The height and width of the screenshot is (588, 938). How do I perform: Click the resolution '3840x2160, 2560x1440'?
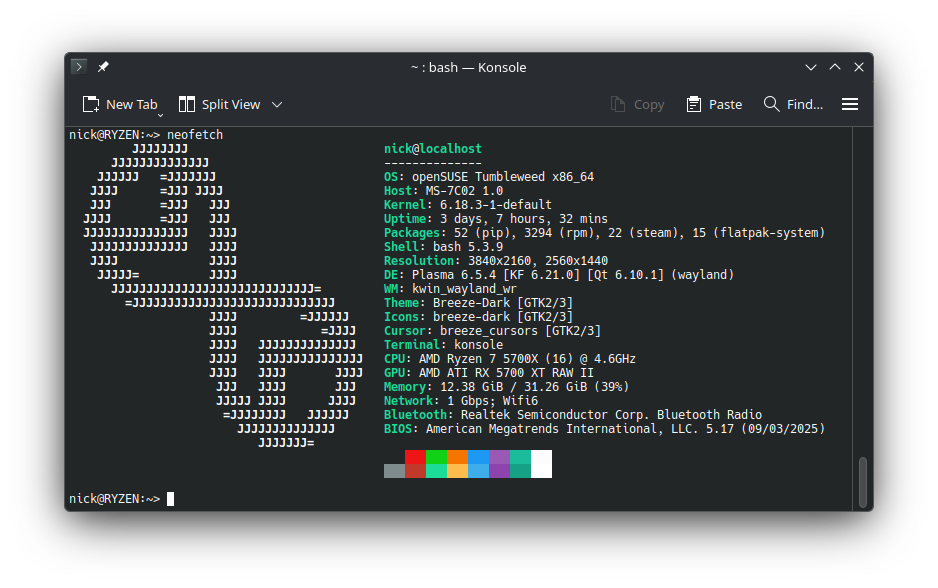tap(538, 261)
